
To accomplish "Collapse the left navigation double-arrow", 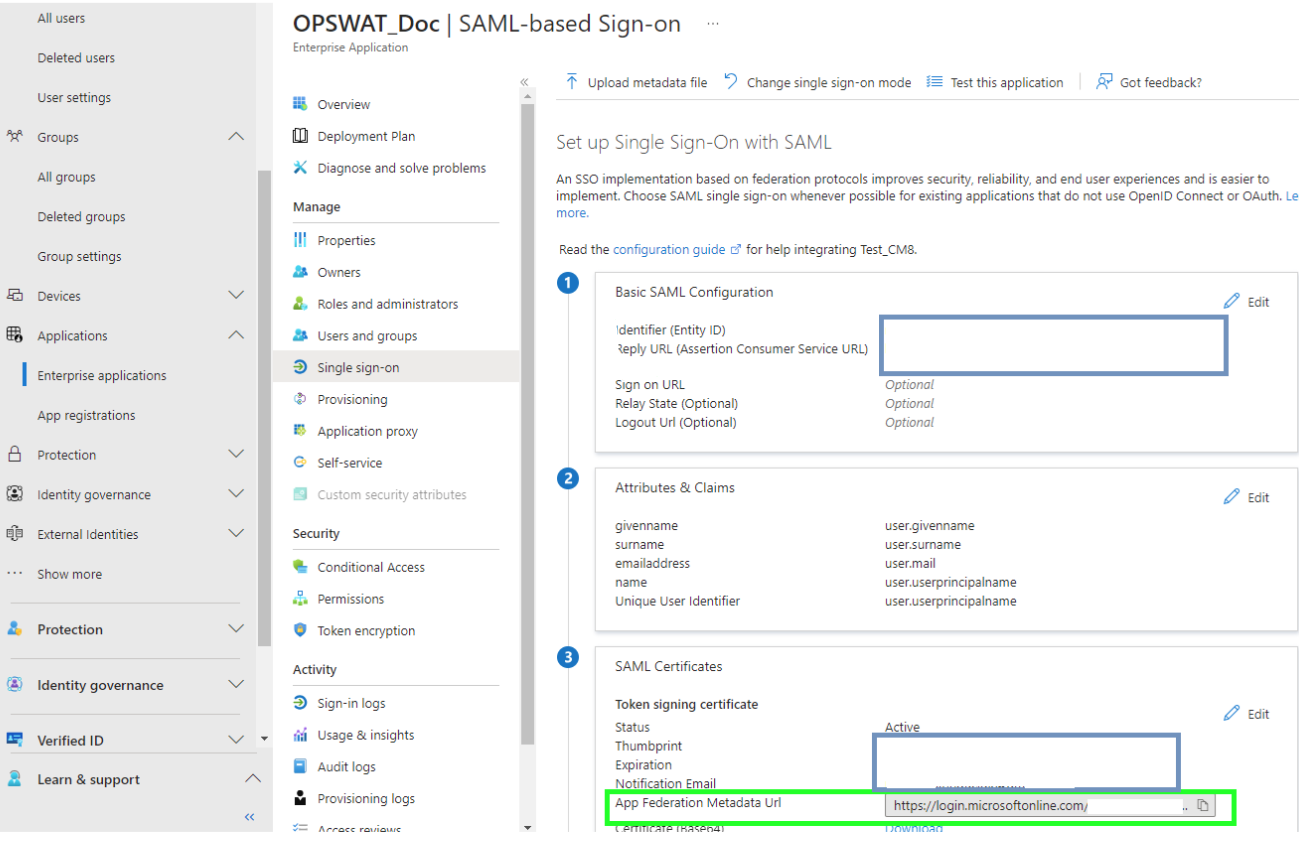I will coord(250,817).
